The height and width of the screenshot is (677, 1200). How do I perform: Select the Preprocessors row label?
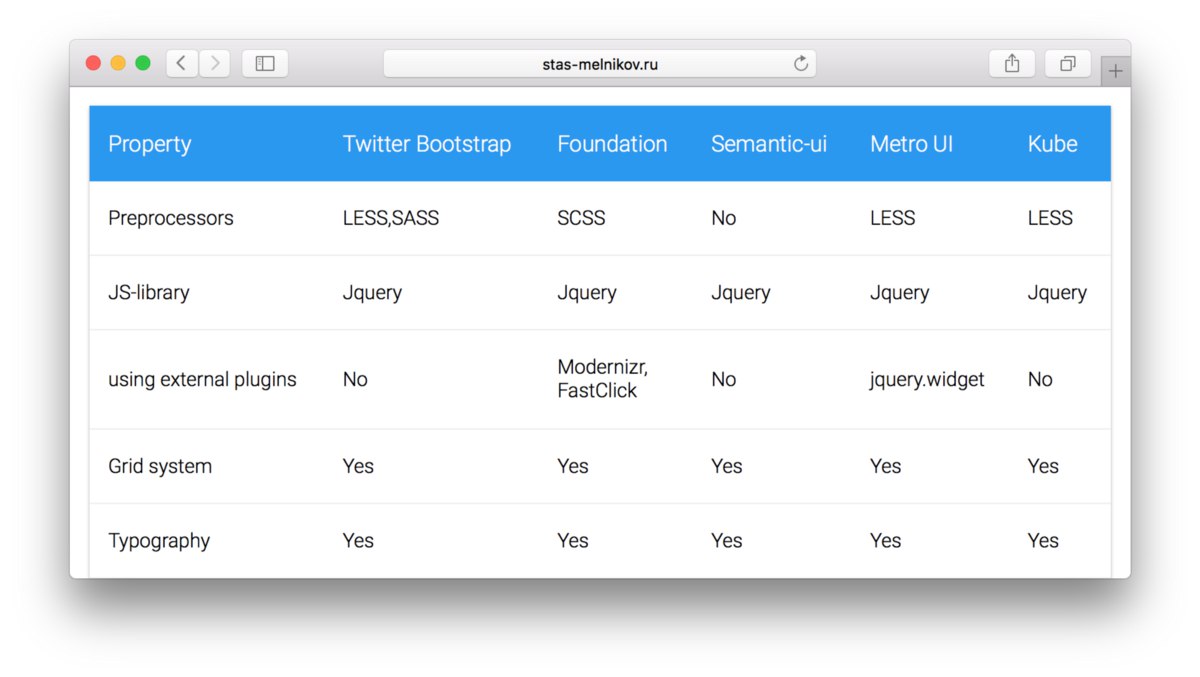(x=171, y=218)
